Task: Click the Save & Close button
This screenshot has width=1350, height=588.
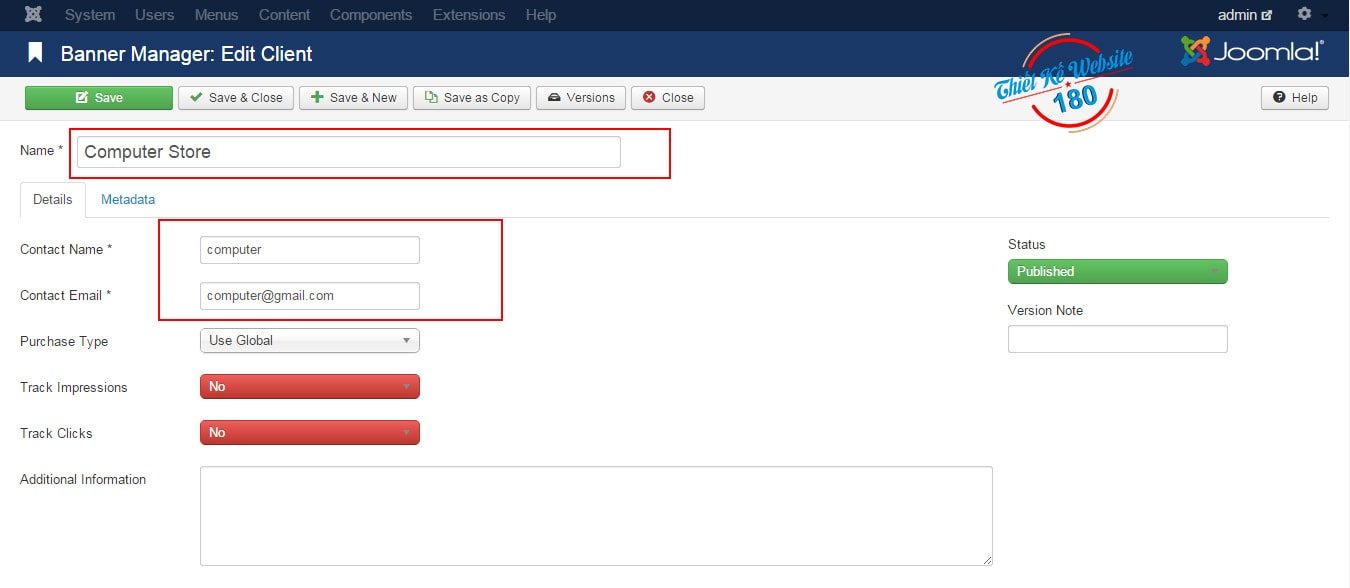Action: [x=235, y=97]
